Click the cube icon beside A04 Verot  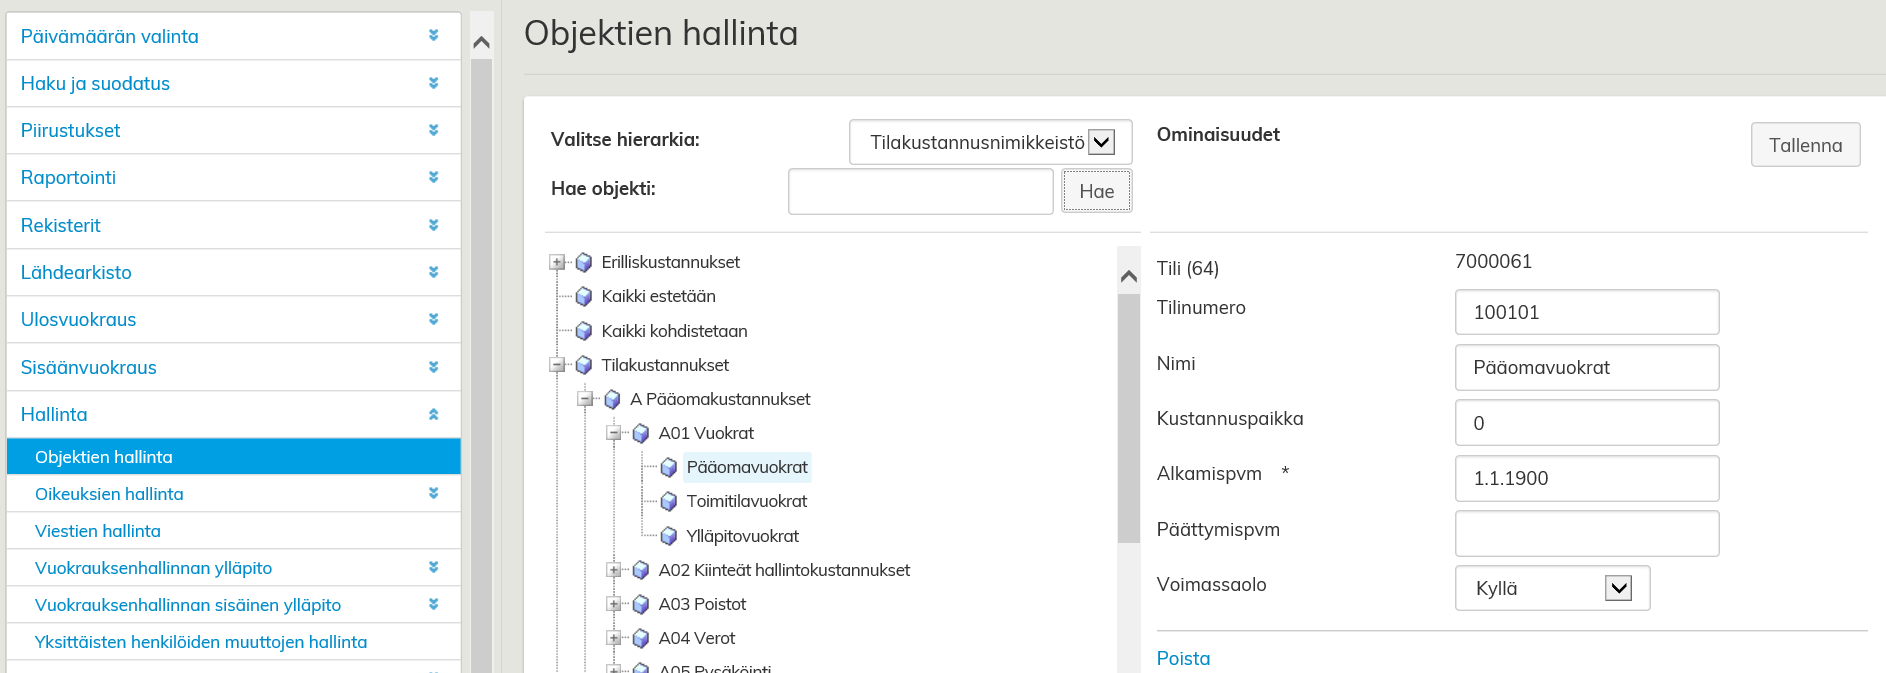[x=641, y=639]
